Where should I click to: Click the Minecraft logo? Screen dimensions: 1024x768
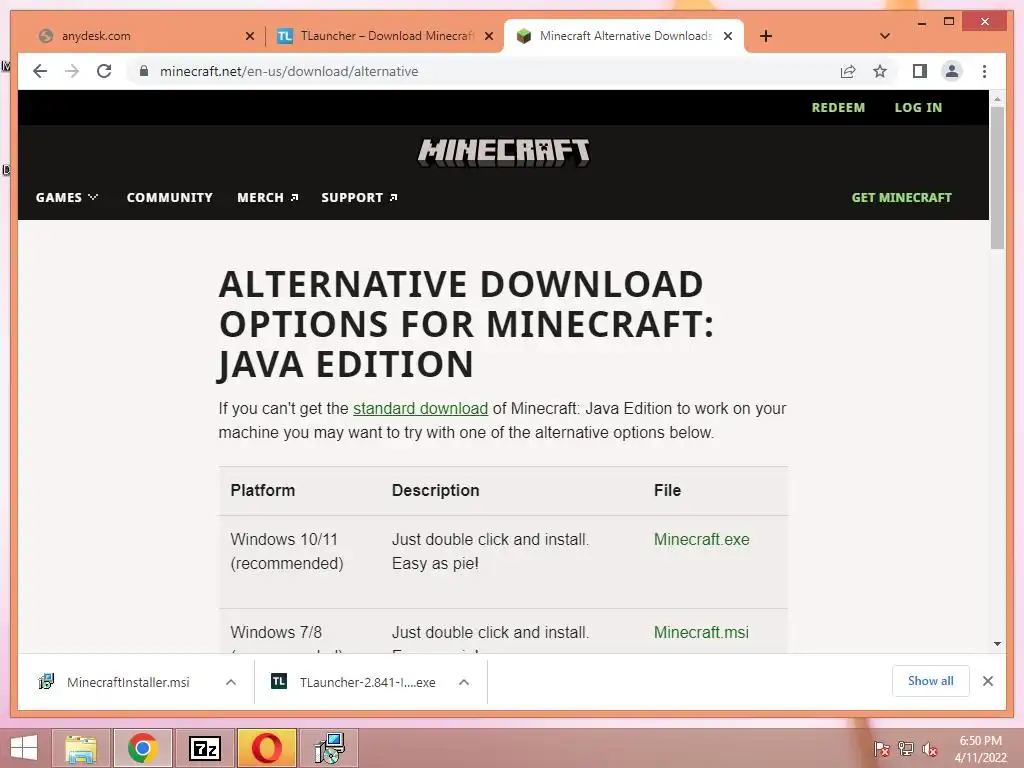pyautogui.click(x=504, y=153)
